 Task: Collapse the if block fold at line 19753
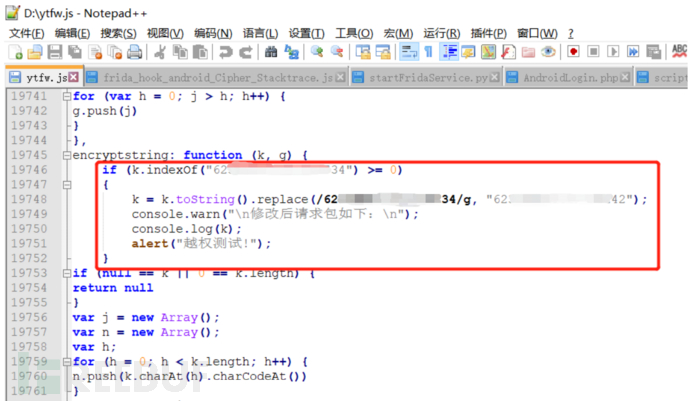pos(67,273)
